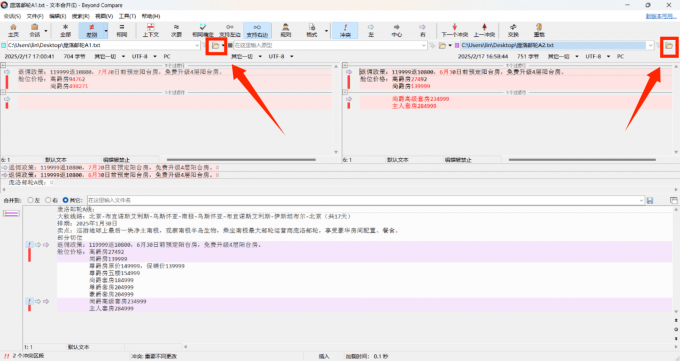
Task: Click the link at top-right corner
Action: point(660,16)
